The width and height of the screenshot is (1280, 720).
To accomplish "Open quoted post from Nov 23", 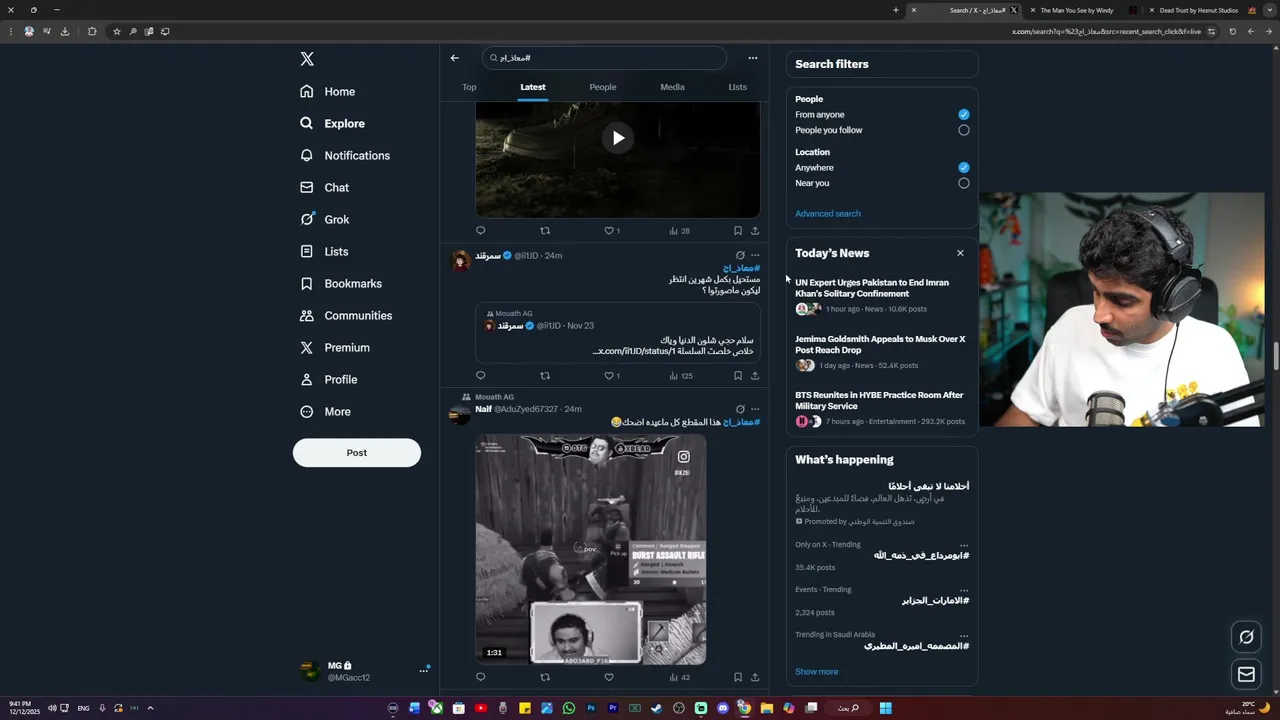I will click(x=618, y=333).
